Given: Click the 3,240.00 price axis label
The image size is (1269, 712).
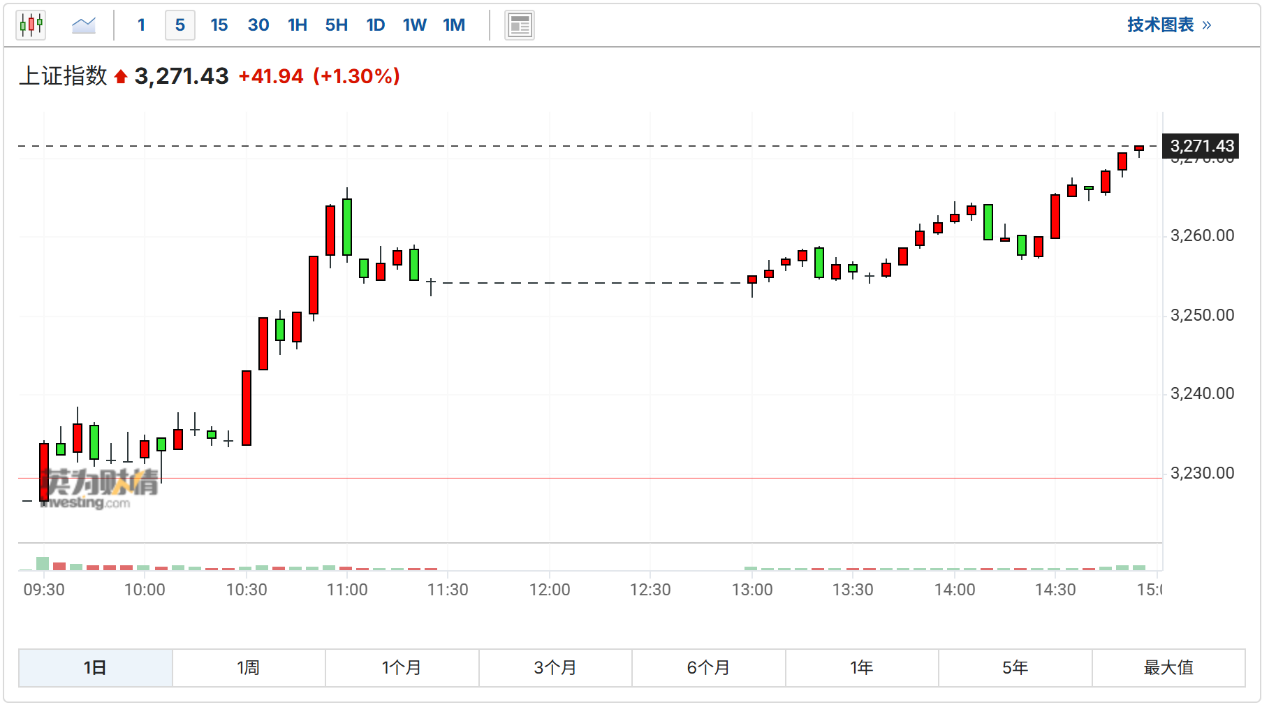Looking at the screenshot, I should coord(1202,394).
